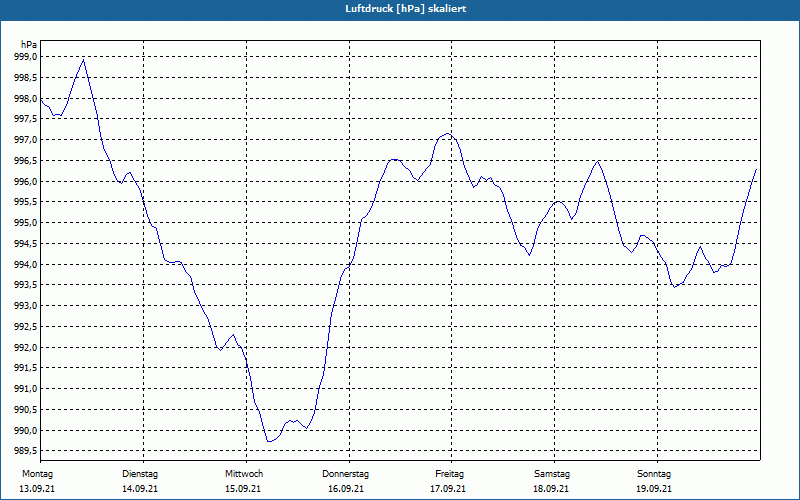Image resolution: width=800 pixels, height=500 pixels.
Task: Click the 992,5 axis value
Action: (26, 327)
